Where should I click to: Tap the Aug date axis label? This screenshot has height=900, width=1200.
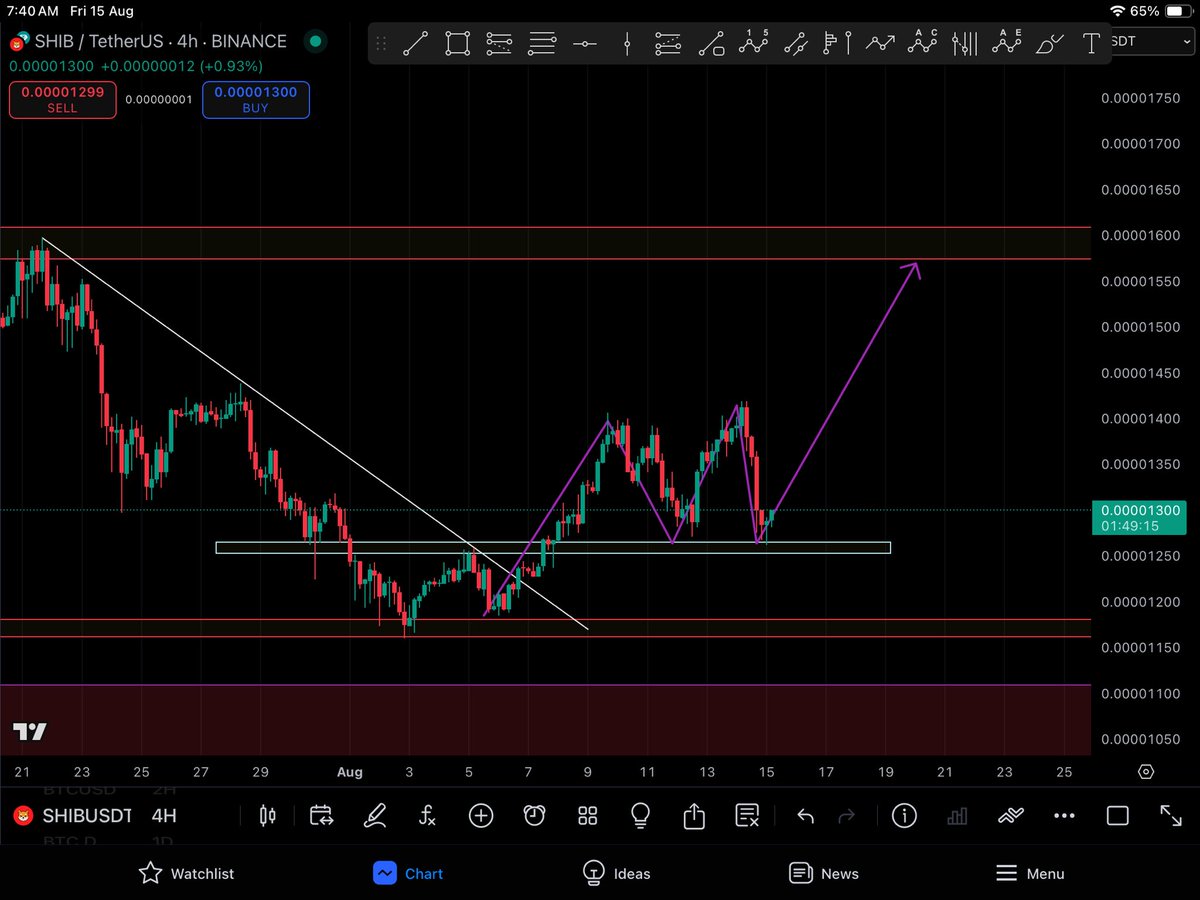coord(349,772)
